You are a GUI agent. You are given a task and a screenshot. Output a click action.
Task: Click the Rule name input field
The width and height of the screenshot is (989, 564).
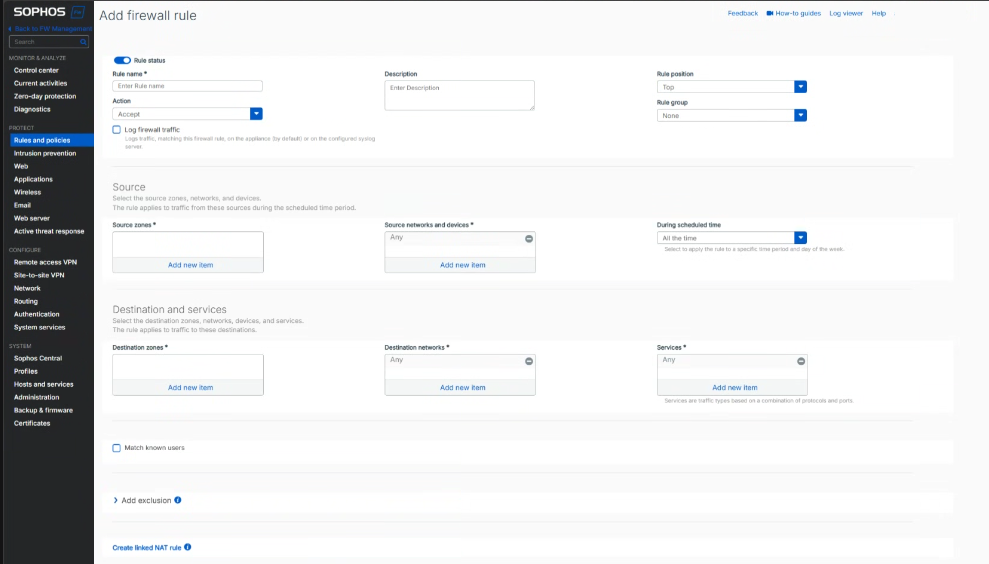187,86
